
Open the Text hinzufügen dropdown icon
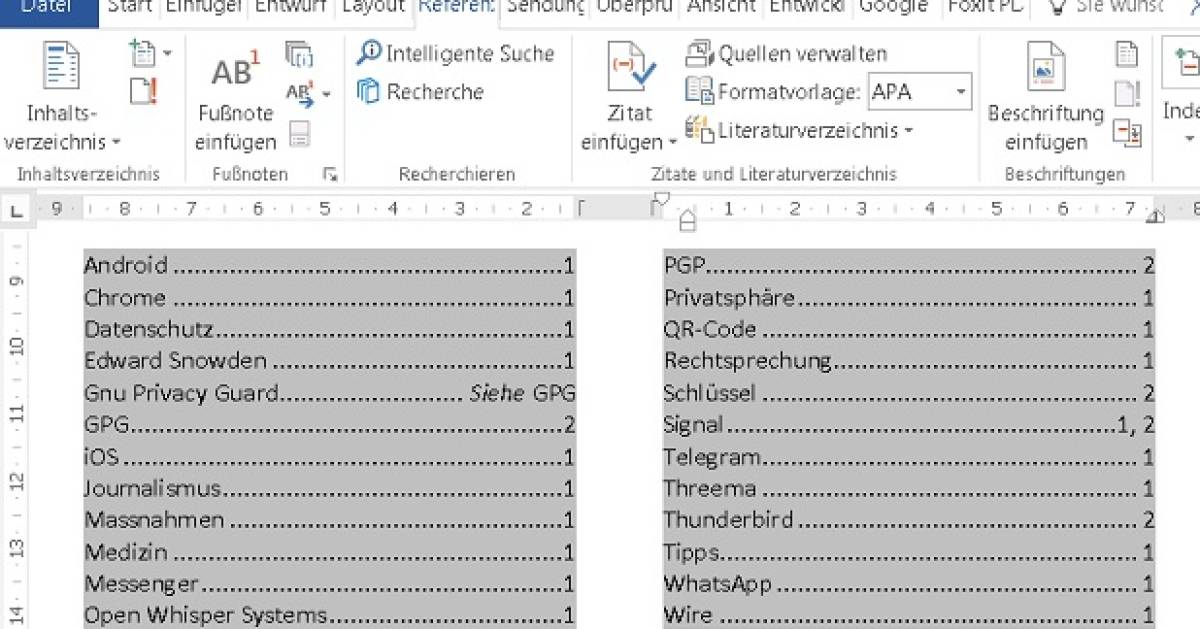tap(150, 53)
